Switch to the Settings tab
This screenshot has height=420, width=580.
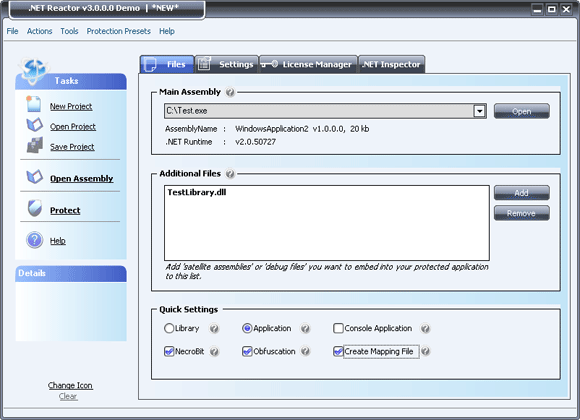click(x=226, y=64)
